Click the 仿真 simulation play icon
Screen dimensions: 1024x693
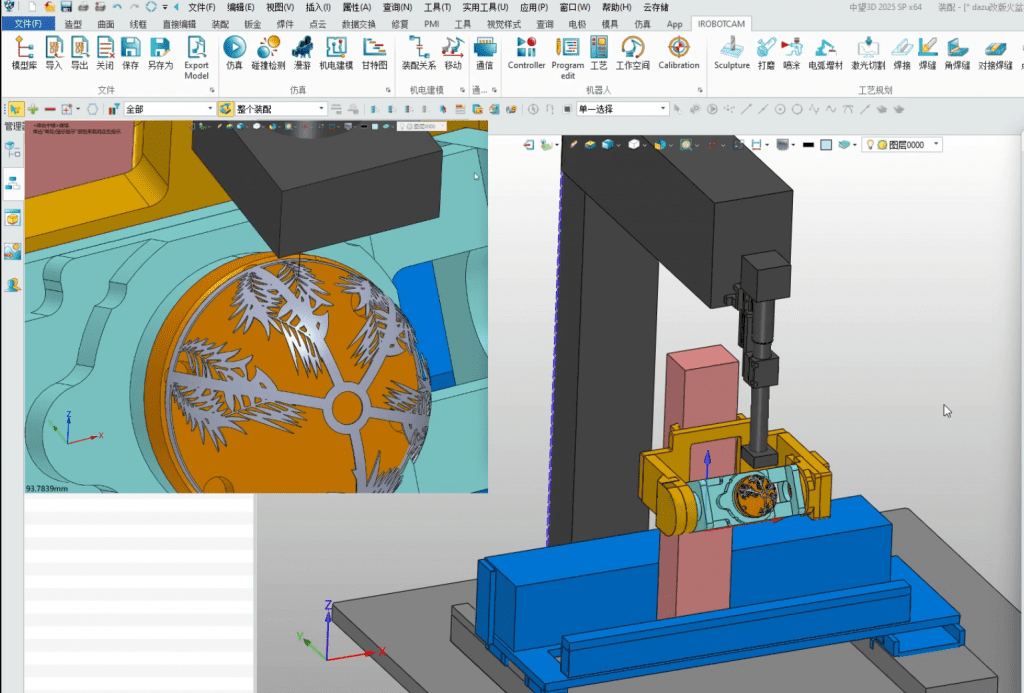pyautogui.click(x=234, y=50)
